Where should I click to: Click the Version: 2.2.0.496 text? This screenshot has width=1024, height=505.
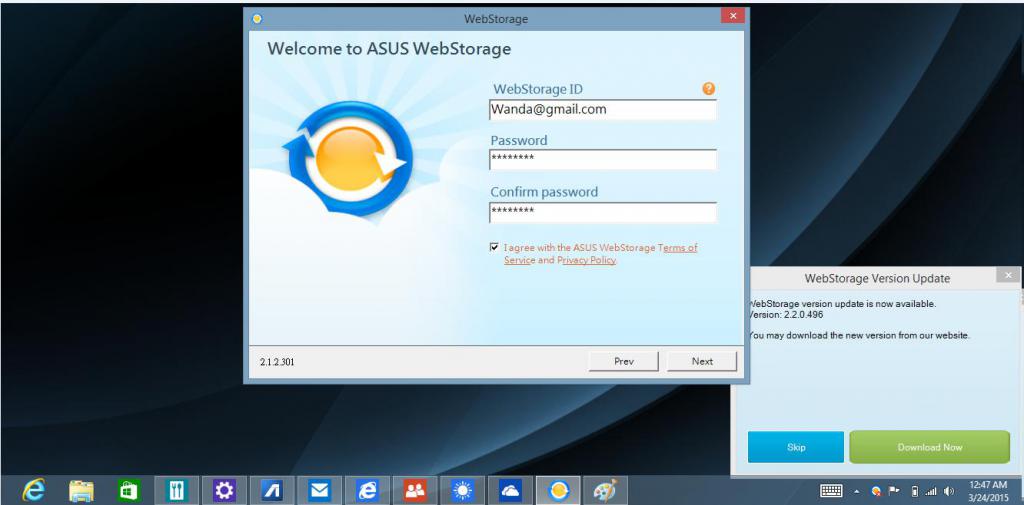click(x=786, y=314)
